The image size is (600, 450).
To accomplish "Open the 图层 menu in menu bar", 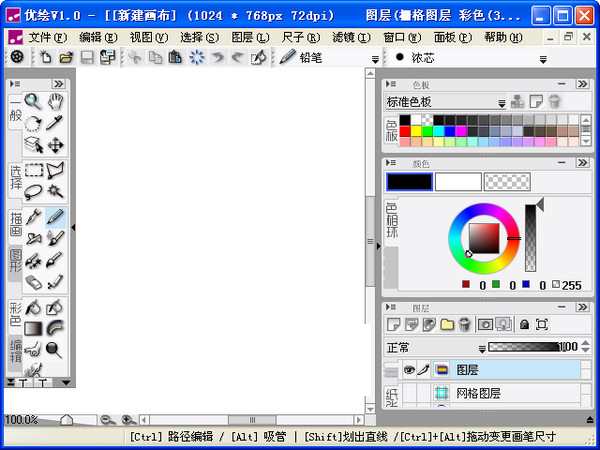I will click(x=243, y=36).
